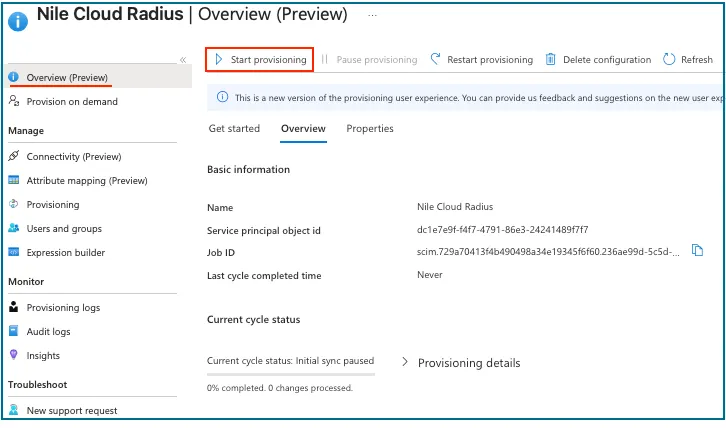Switch to the Get started tab
726x428 pixels.
coord(234,128)
